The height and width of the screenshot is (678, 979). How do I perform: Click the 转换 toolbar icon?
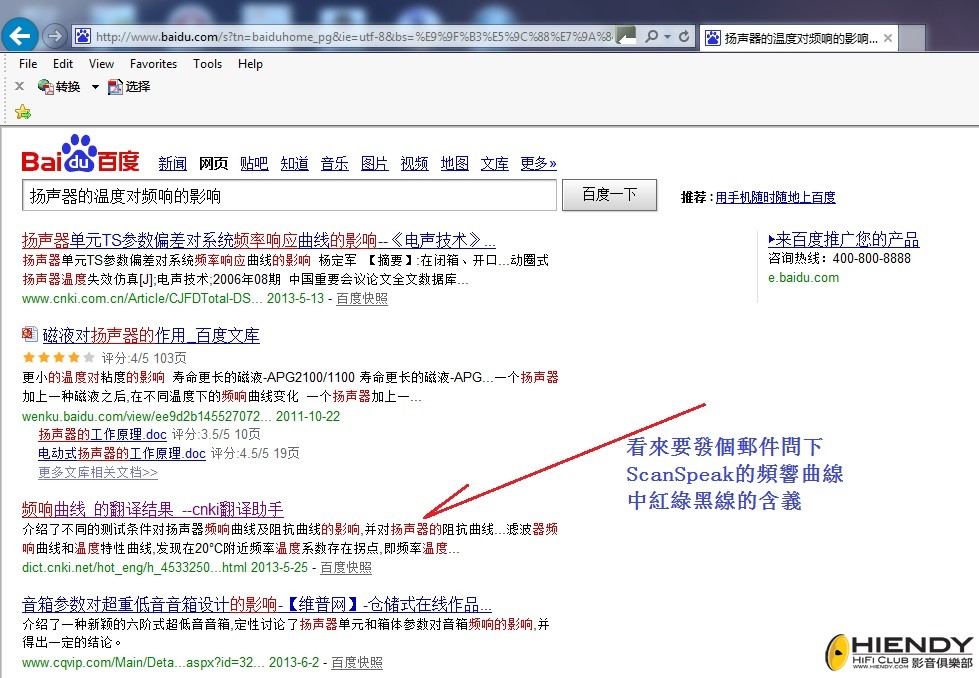pos(45,87)
